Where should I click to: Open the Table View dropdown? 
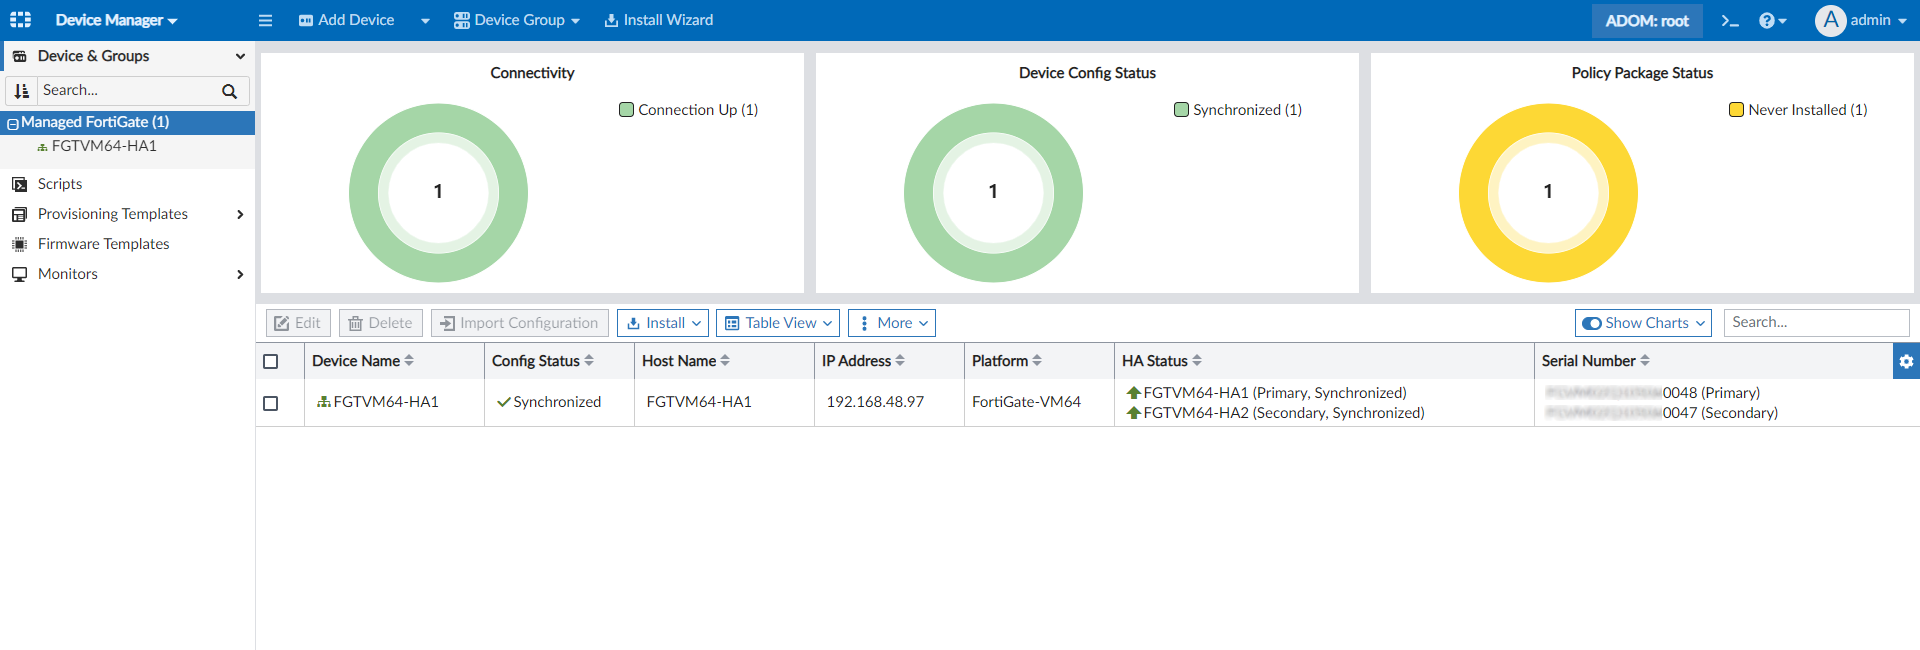[777, 323]
